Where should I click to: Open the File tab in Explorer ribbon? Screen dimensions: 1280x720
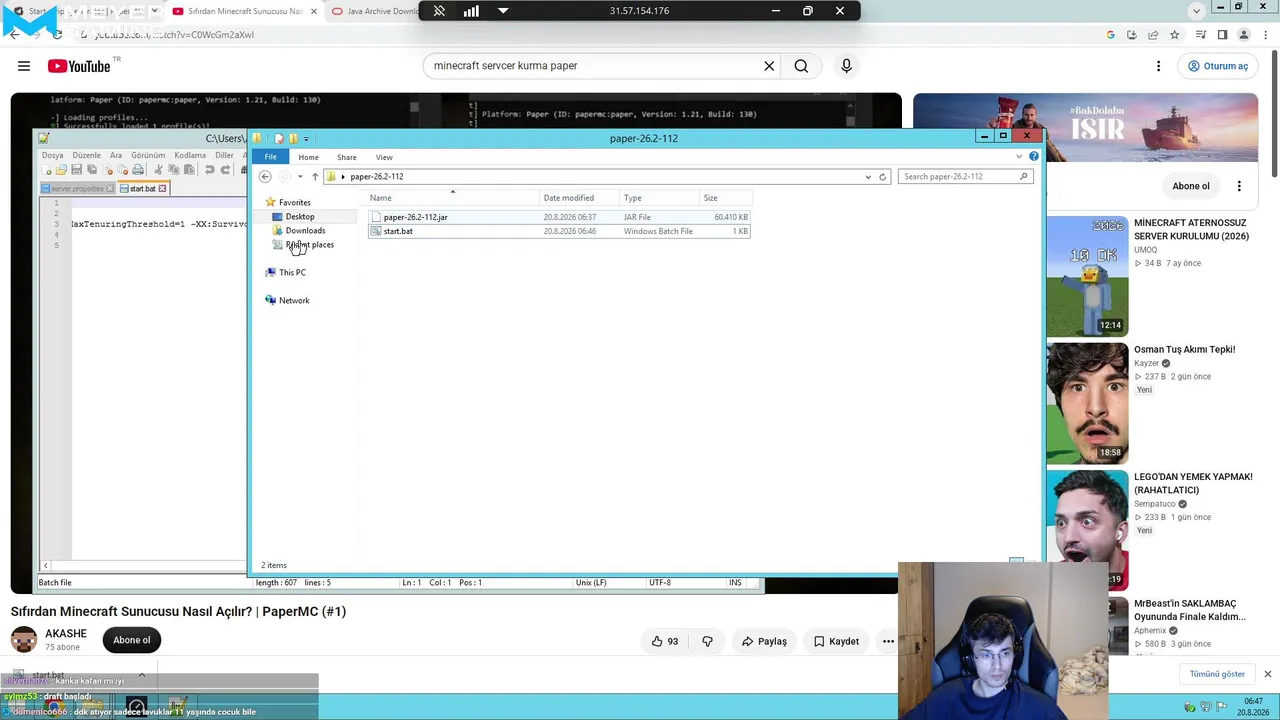(x=271, y=157)
